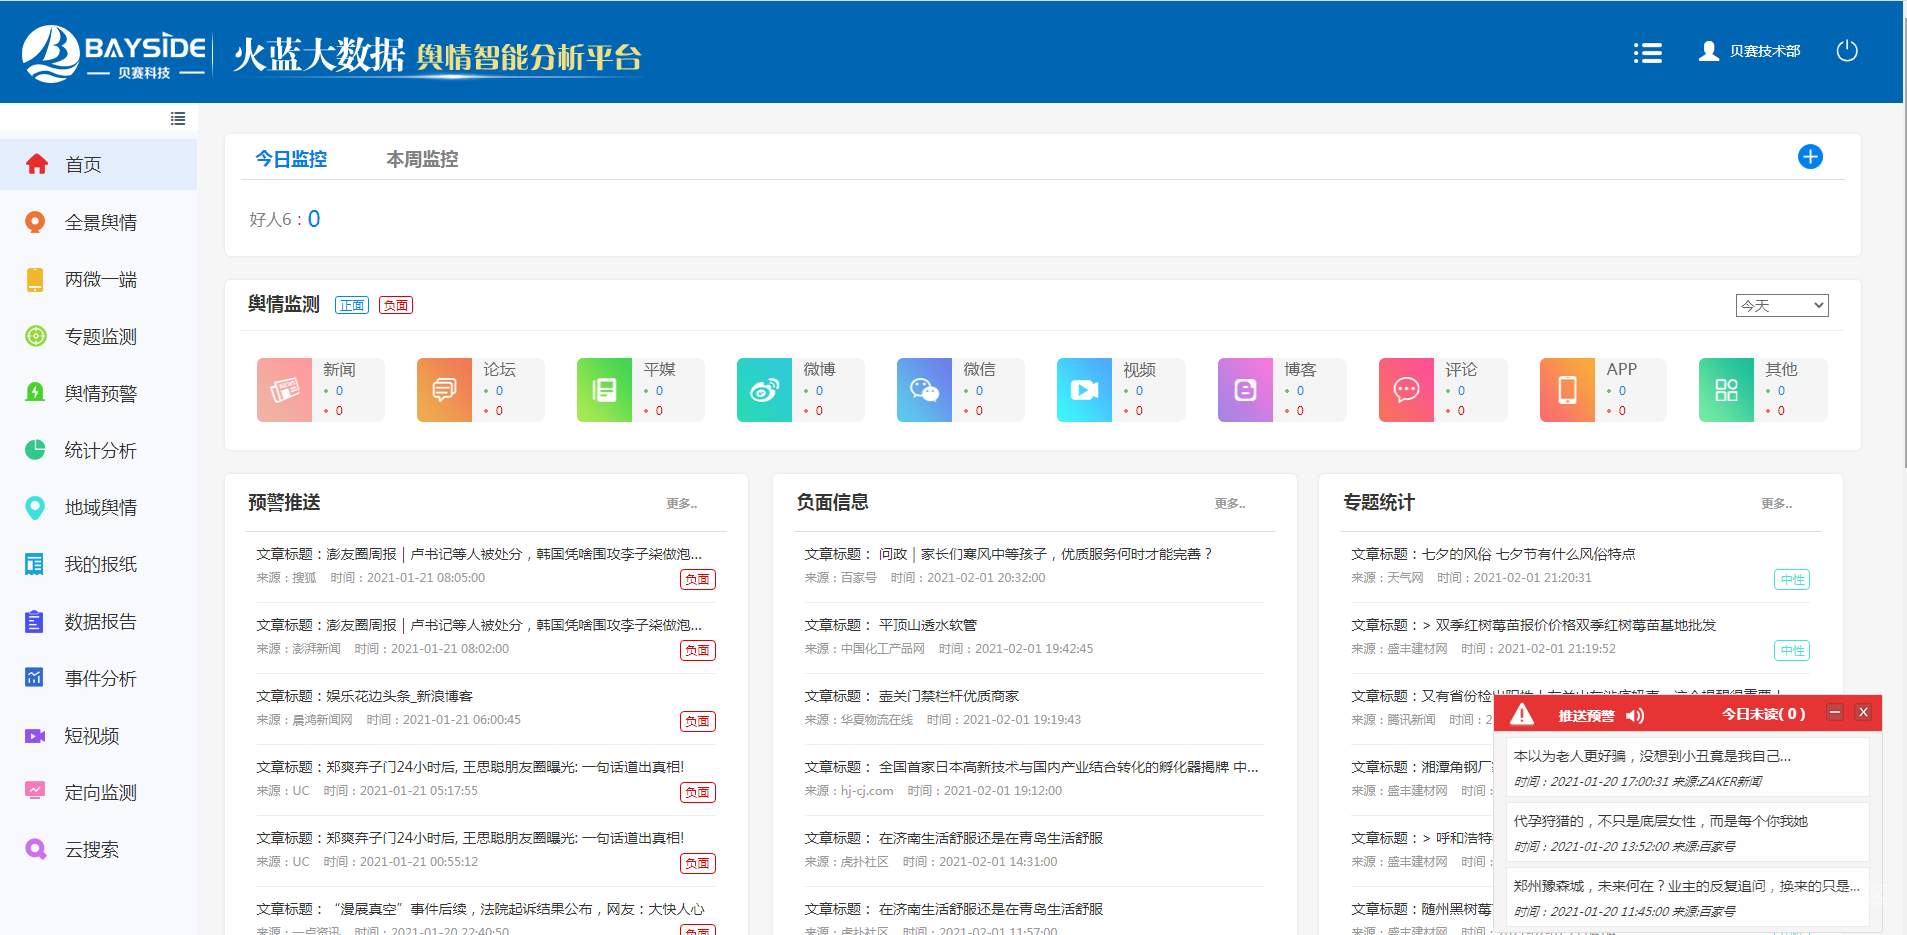The width and height of the screenshot is (1907, 935).
Task: Open 搜狐 article about 澎友圈周报
Action: coord(479,554)
